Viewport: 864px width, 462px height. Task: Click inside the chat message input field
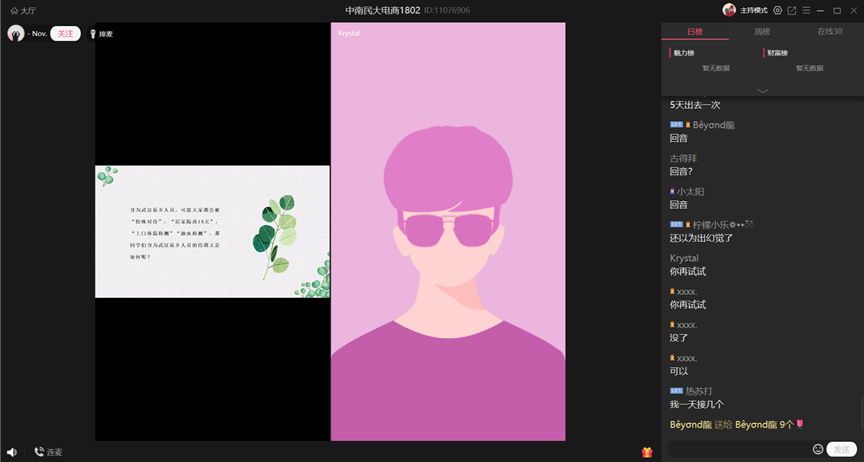[738, 449]
